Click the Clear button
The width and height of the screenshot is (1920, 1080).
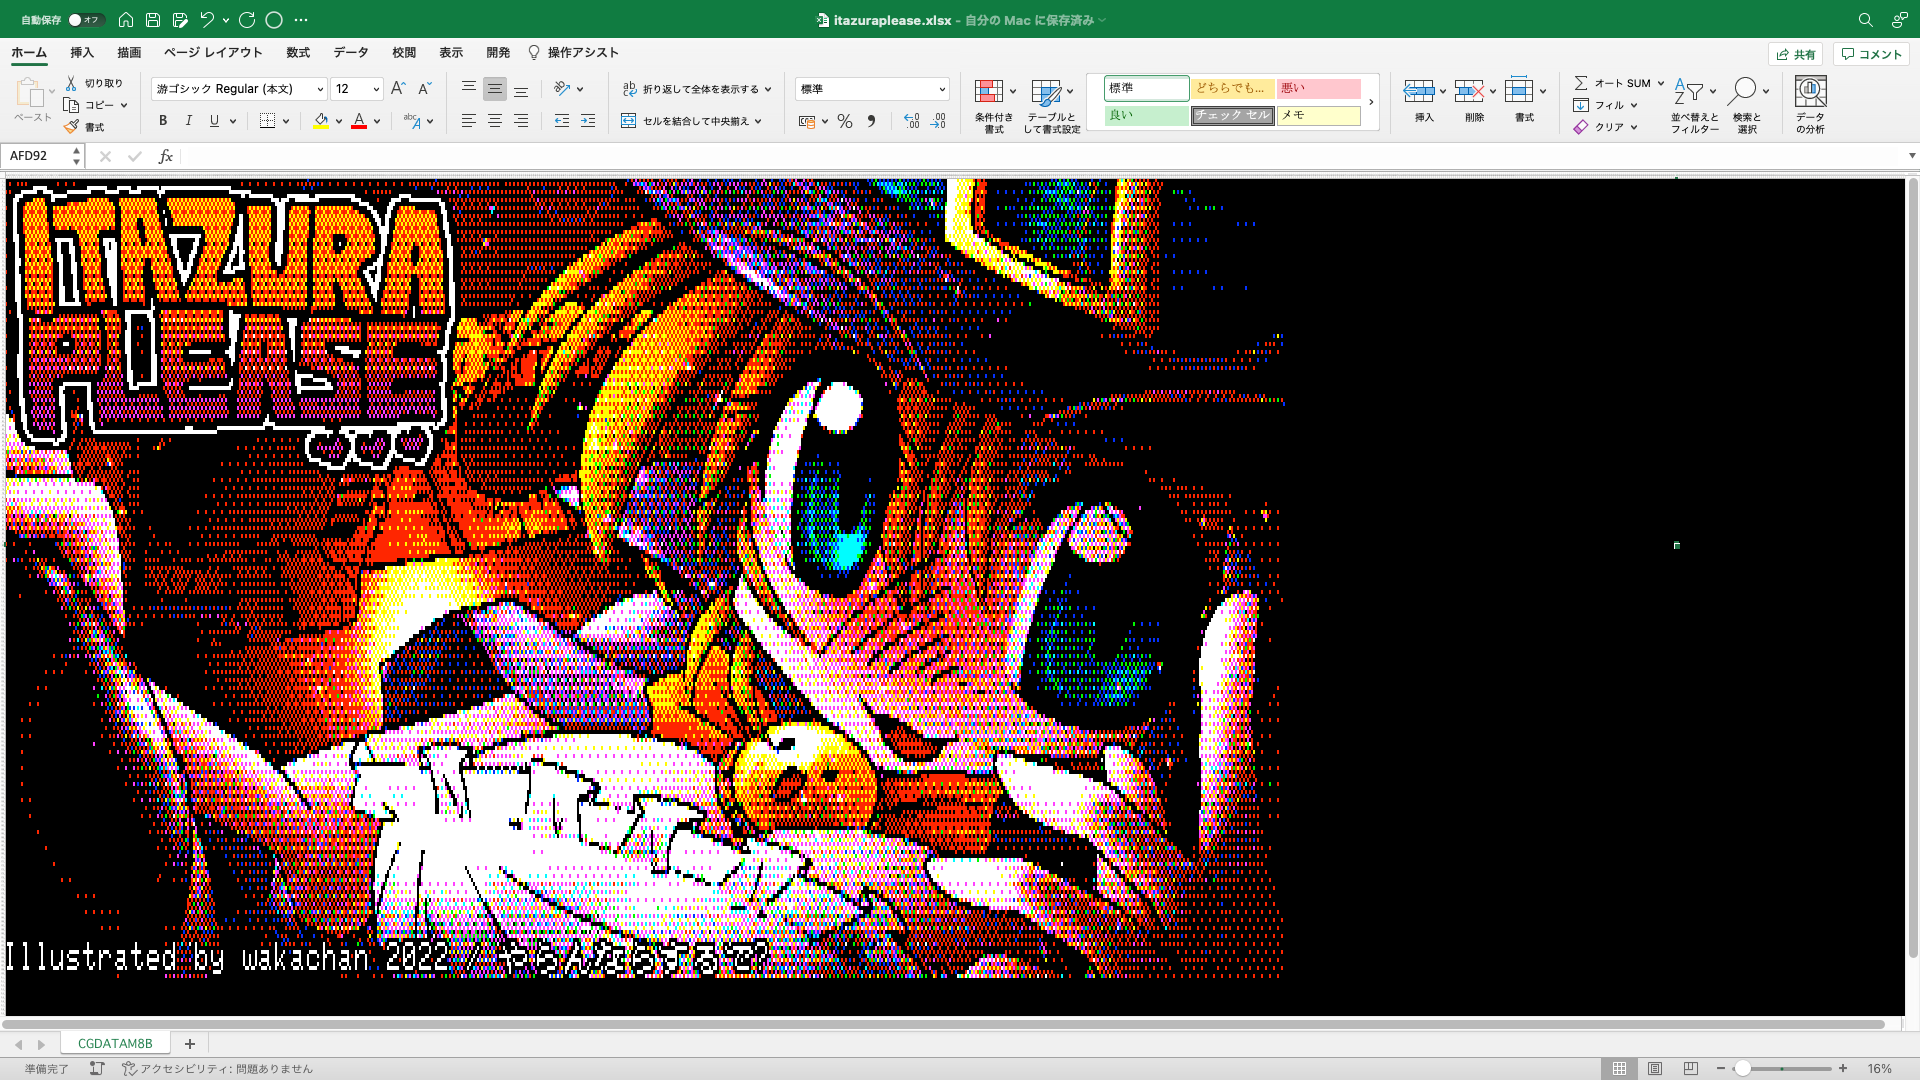coord(1605,127)
